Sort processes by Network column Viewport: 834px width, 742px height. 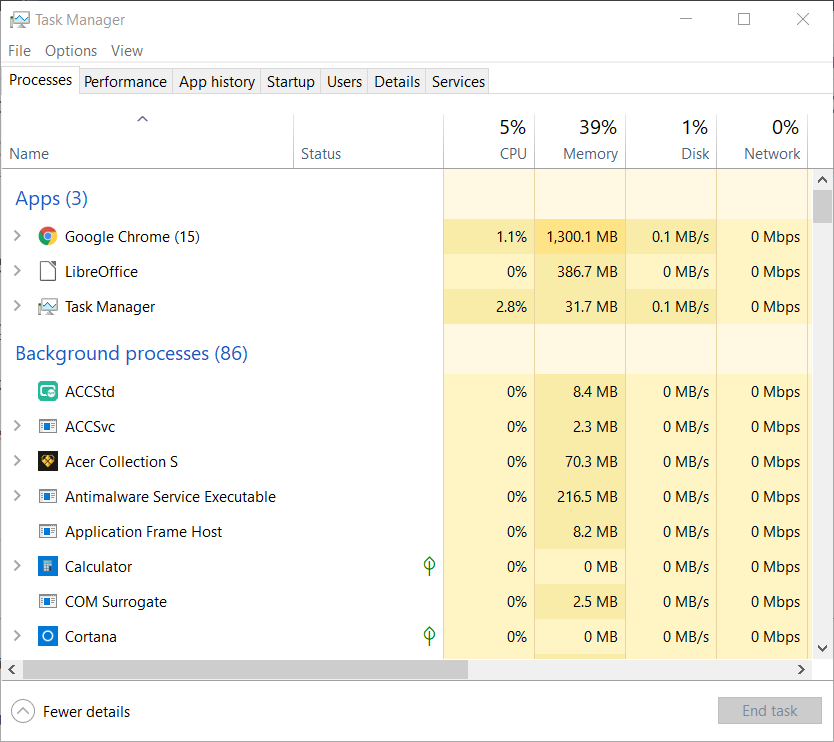(762, 141)
